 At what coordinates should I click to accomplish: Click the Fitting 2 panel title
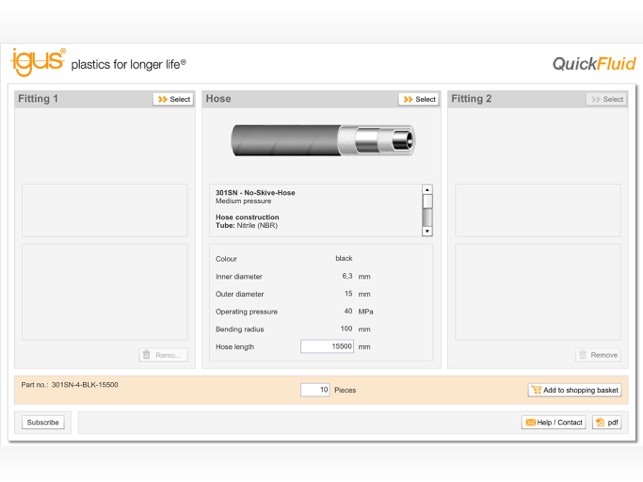tap(471, 99)
